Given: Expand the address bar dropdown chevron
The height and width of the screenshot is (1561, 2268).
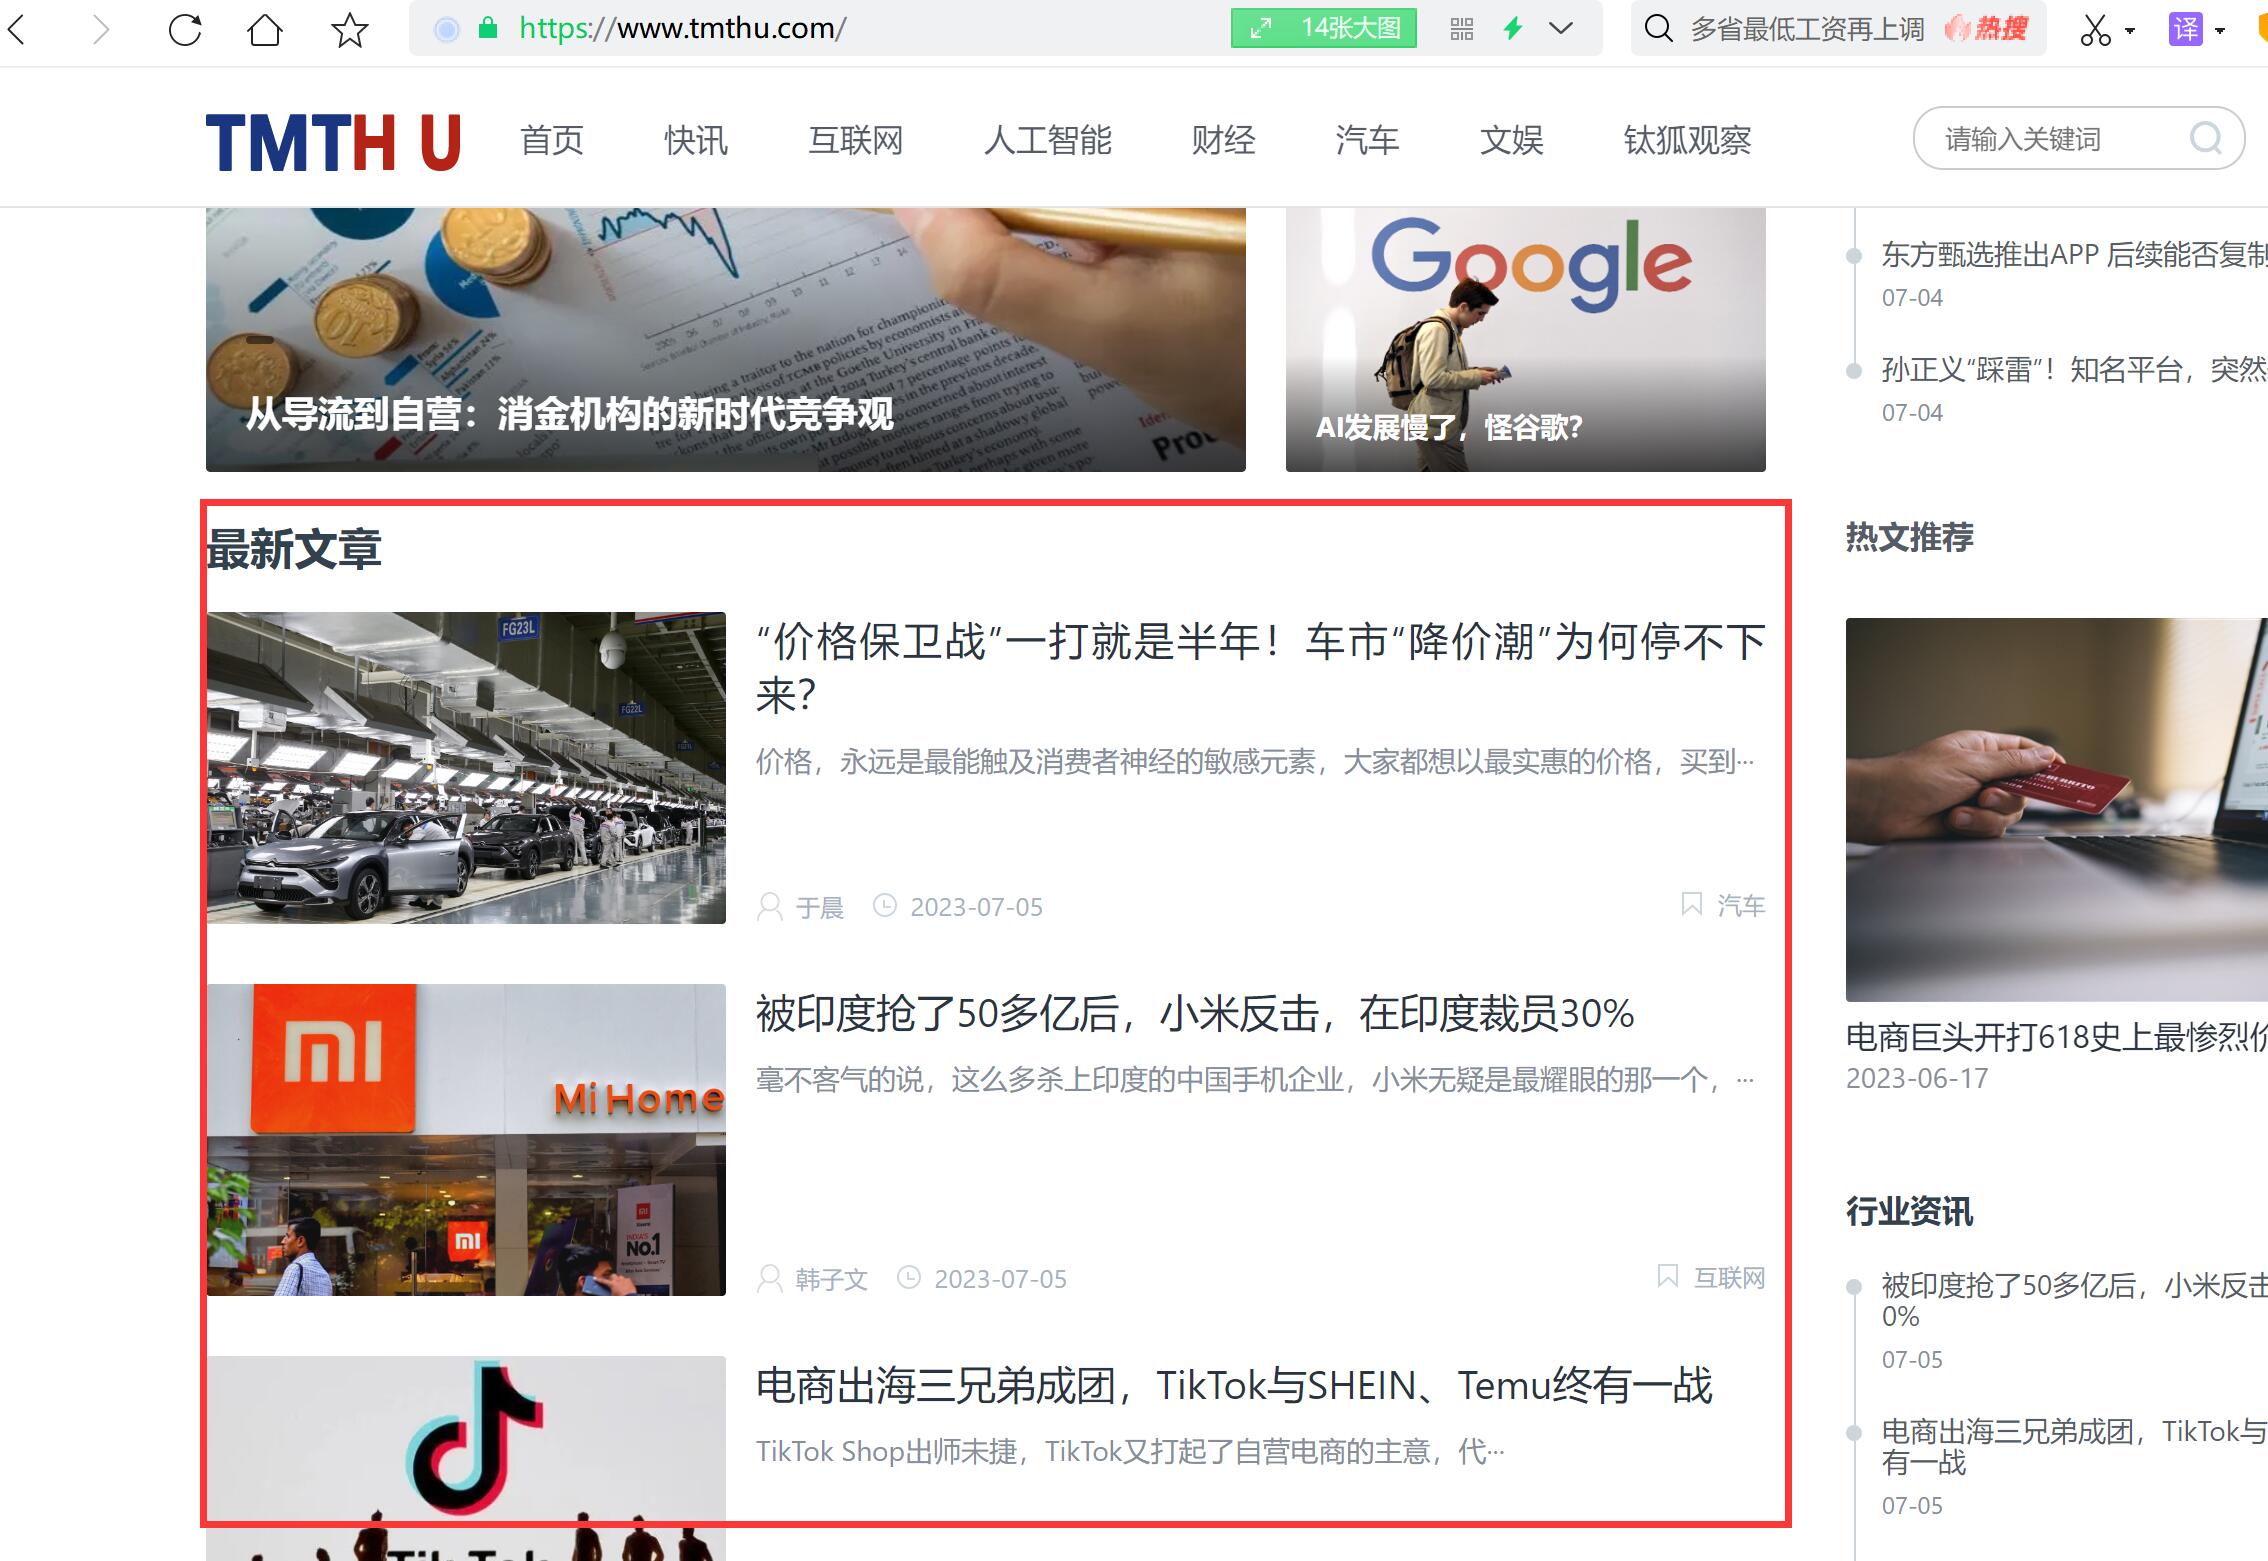Looking at the screenshot, I should (x=1561, y=28).
